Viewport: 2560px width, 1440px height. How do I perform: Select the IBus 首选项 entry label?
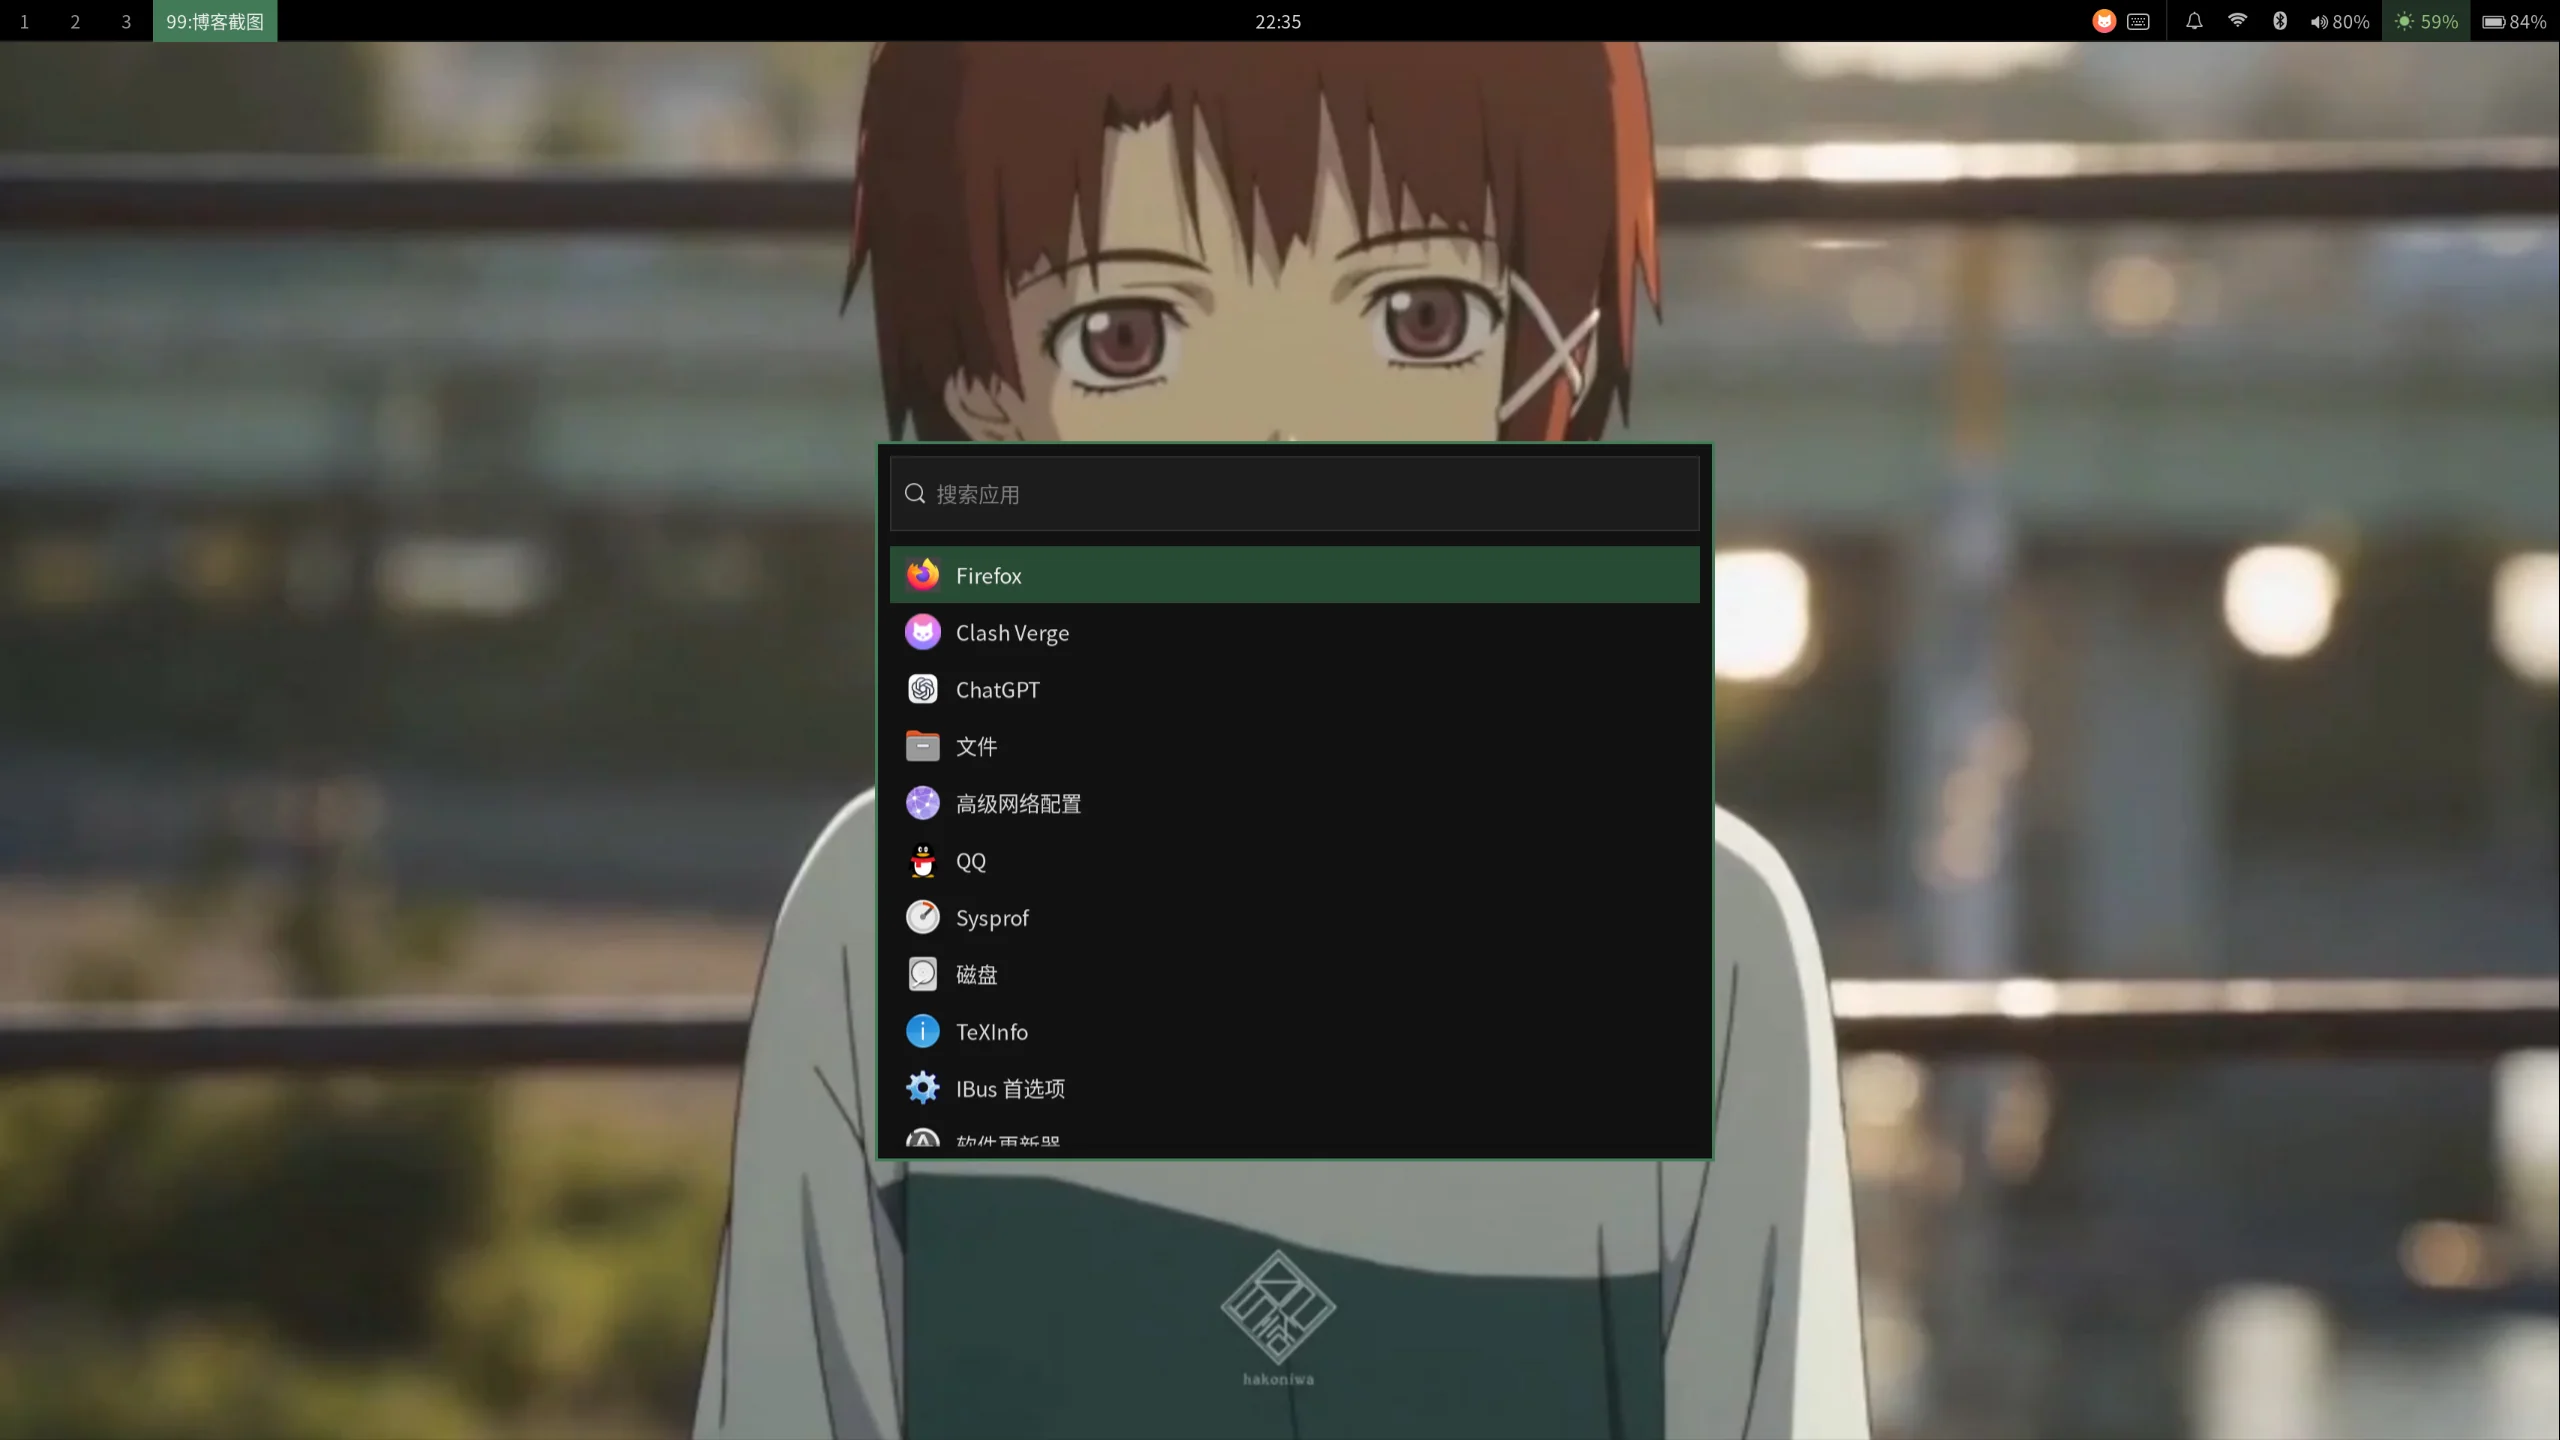point(1010,1089)
